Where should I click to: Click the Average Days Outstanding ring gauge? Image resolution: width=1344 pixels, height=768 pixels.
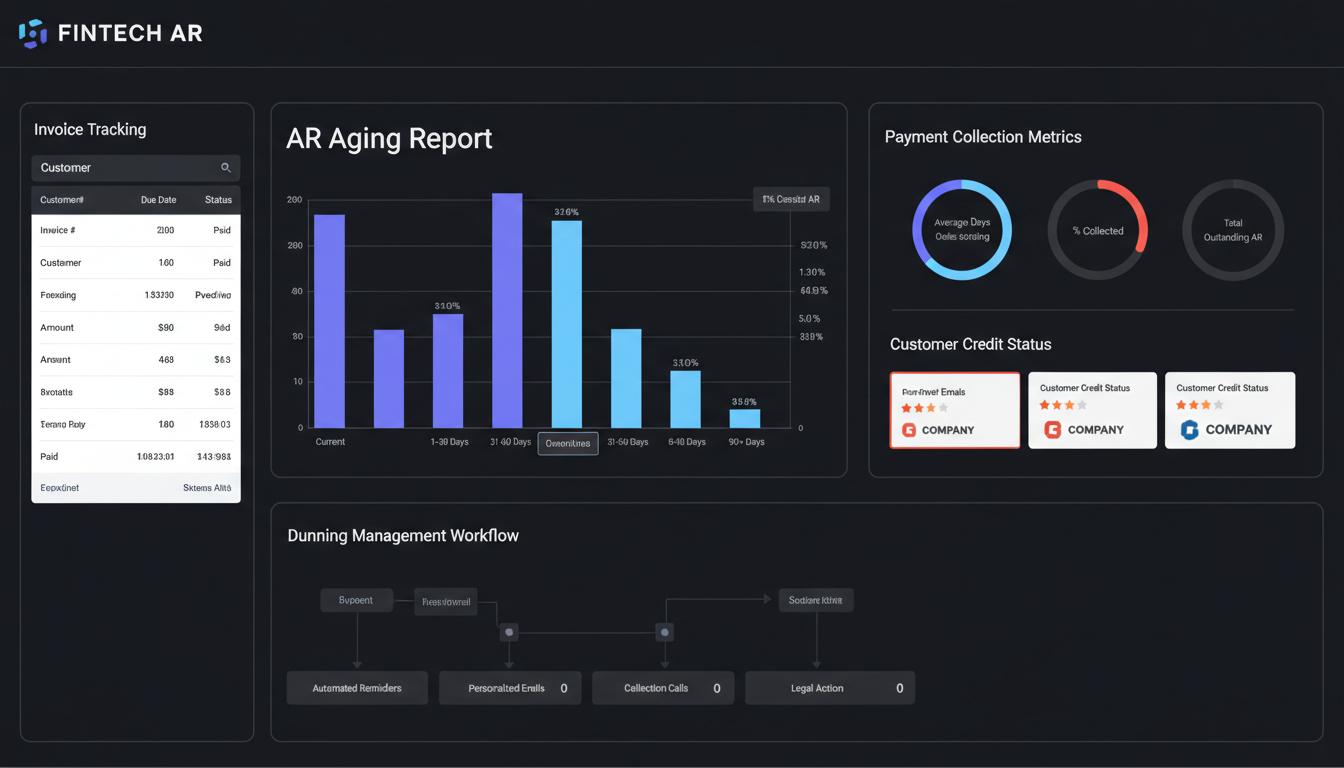pyautogui.click(x=961, y=229)
